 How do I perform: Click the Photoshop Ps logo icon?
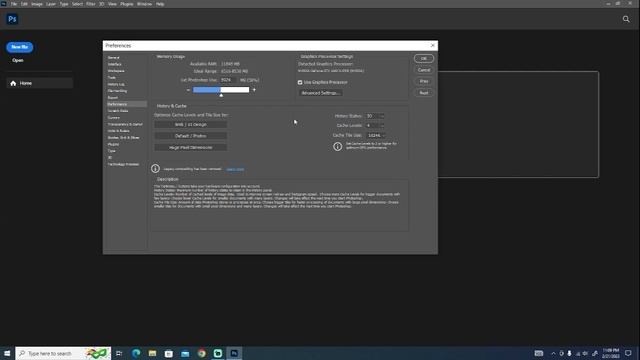[12, 19]
